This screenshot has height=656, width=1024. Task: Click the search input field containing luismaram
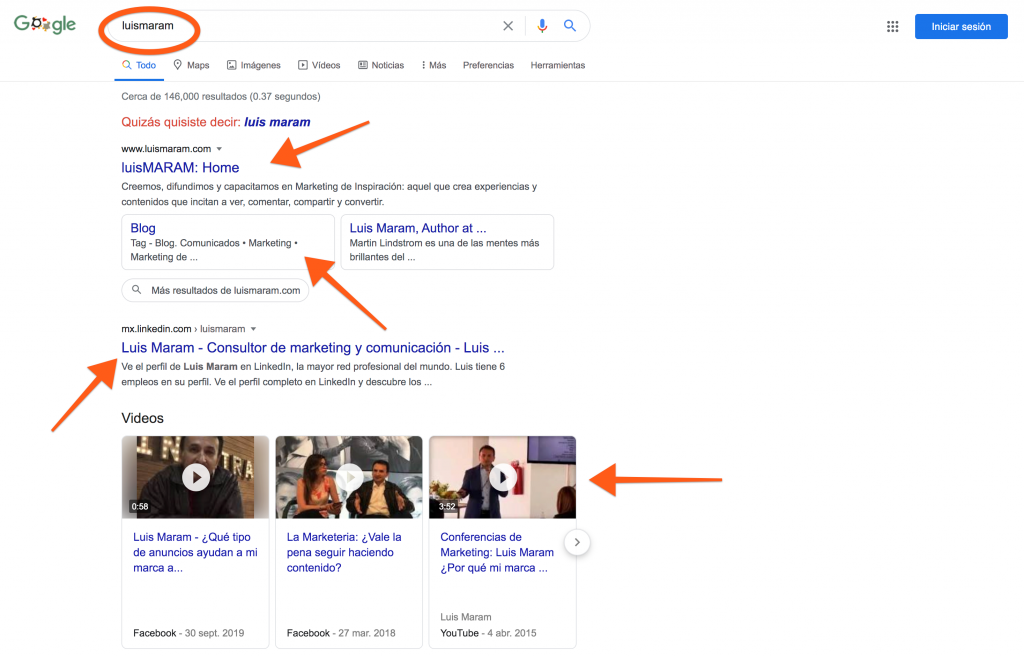300,26
